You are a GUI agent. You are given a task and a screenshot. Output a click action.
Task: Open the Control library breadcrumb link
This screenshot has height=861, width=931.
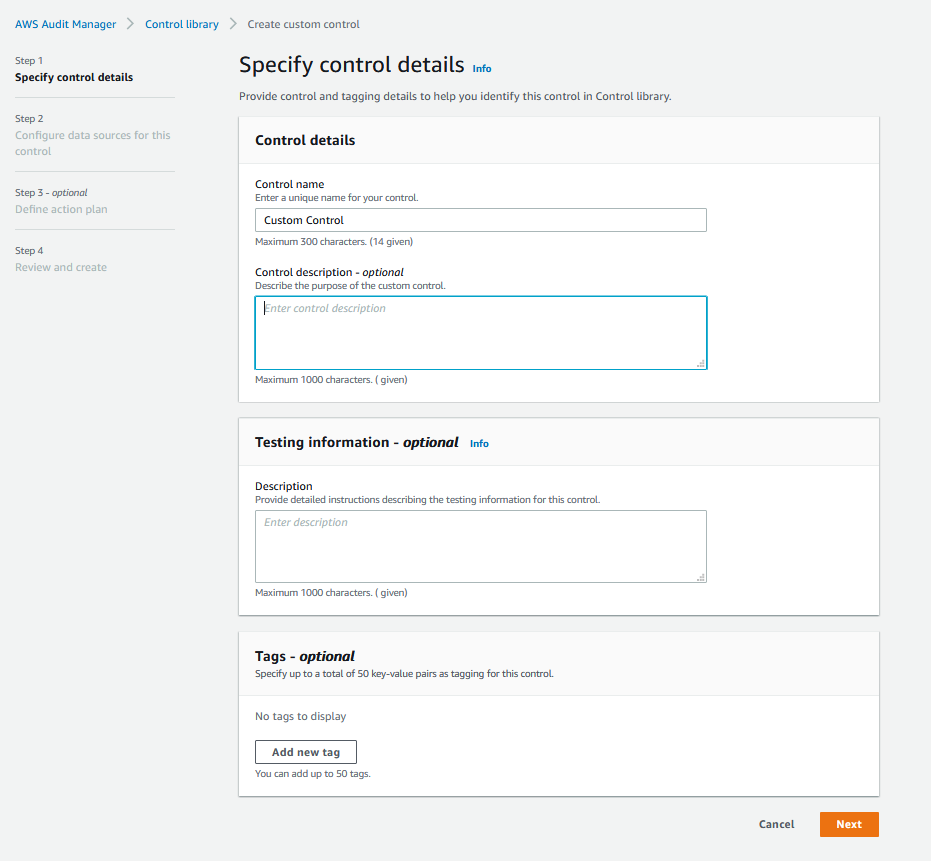(x=182, y=24)
